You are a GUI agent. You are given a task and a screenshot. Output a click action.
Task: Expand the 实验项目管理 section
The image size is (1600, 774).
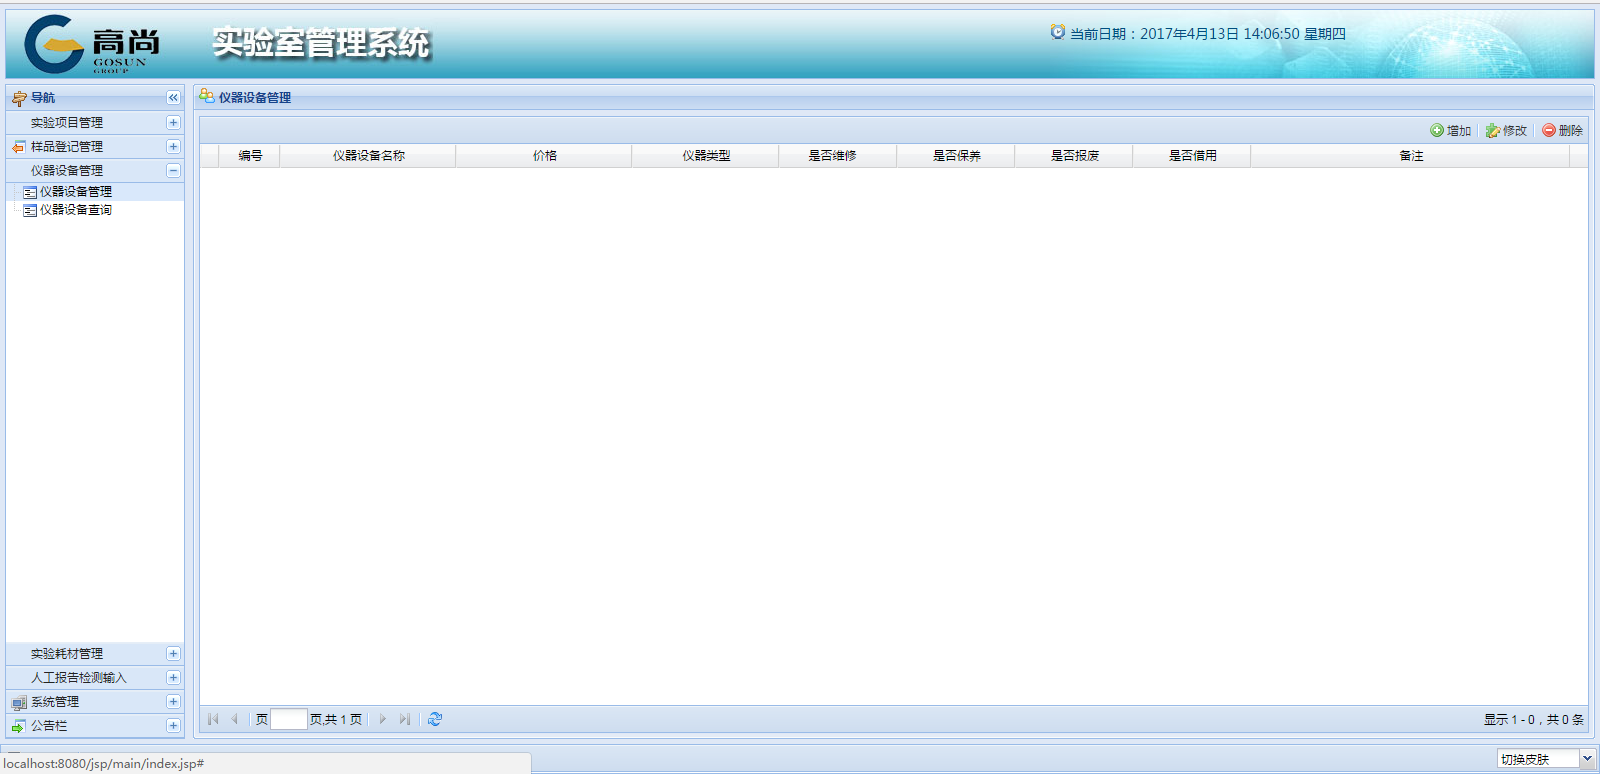(x=173, y=122)
